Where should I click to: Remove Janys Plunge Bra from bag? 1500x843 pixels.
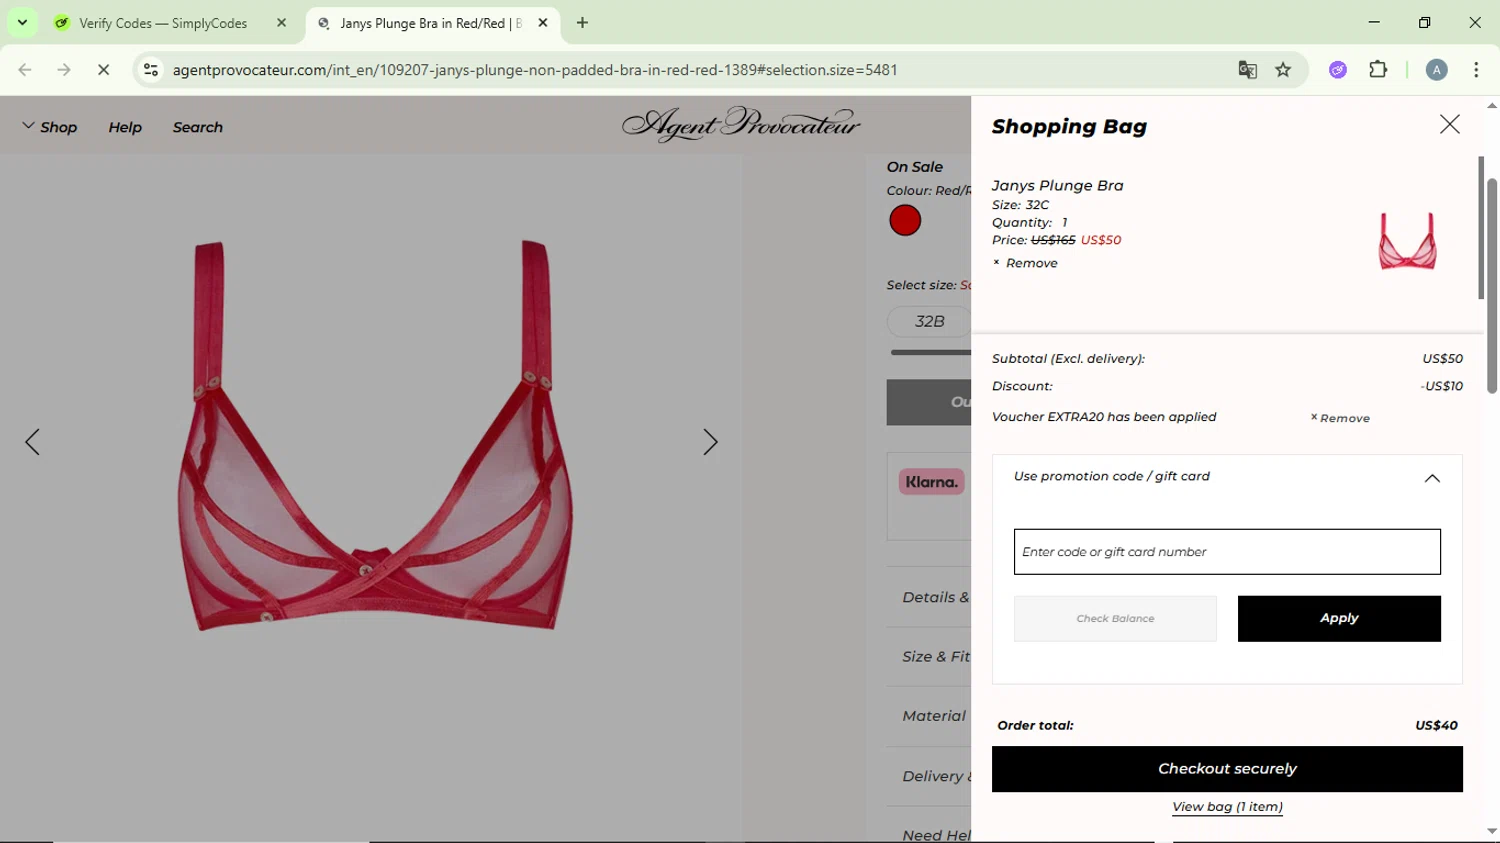point(1025,263)
